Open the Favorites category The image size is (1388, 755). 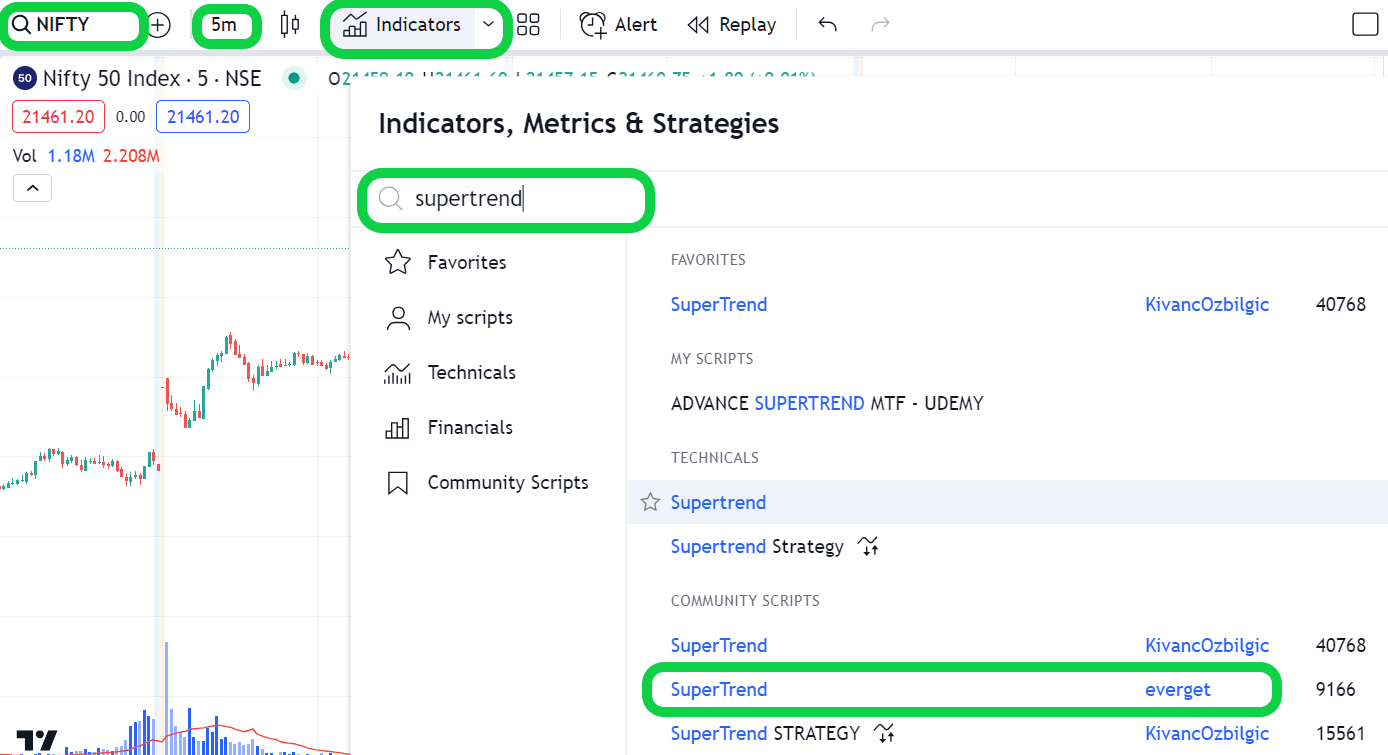466,262
